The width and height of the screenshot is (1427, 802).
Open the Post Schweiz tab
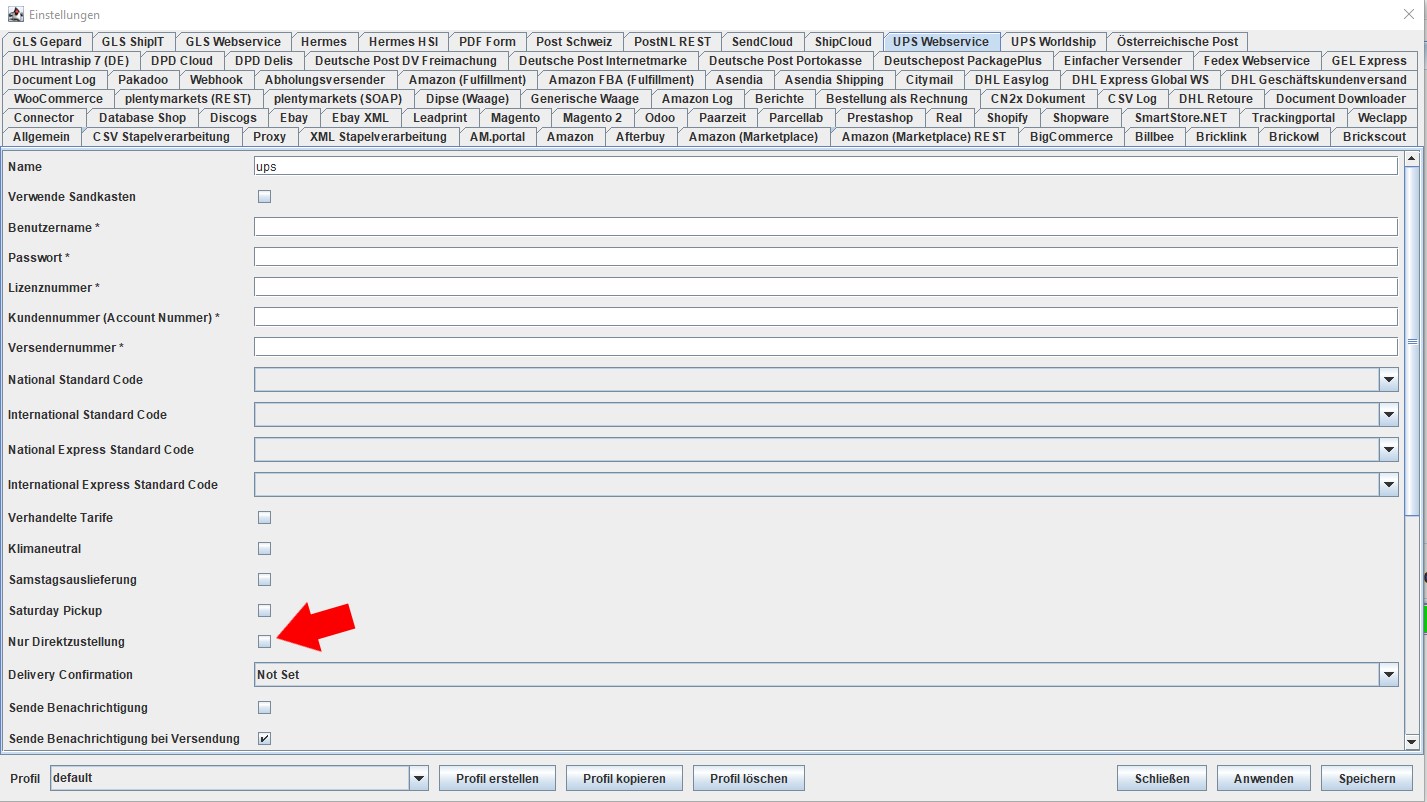pyautogui.click(x=575, y=42)
